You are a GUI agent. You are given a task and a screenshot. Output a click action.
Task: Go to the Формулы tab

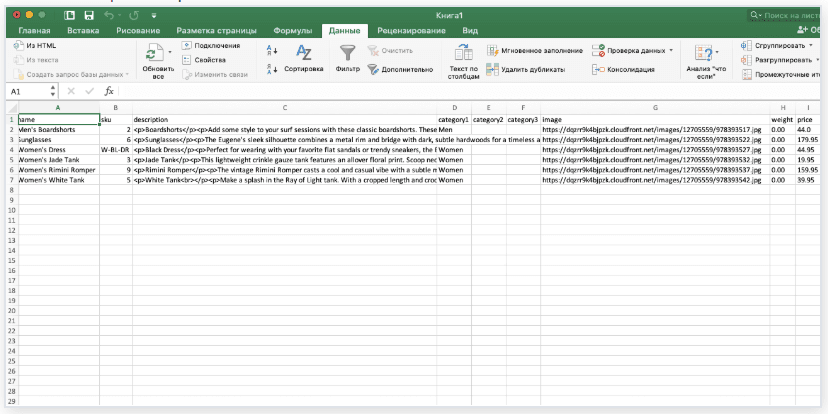click(293, 31)
